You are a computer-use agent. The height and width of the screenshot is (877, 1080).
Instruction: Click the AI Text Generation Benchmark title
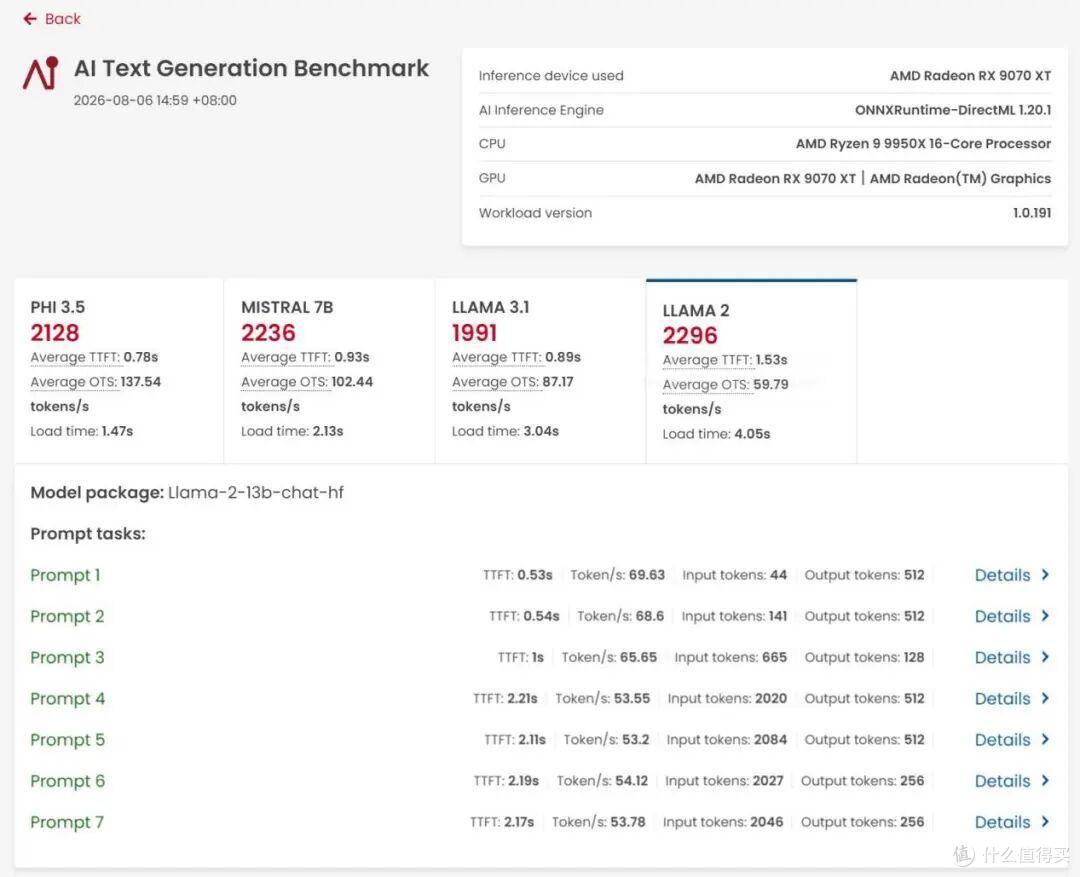click(251, 68)
